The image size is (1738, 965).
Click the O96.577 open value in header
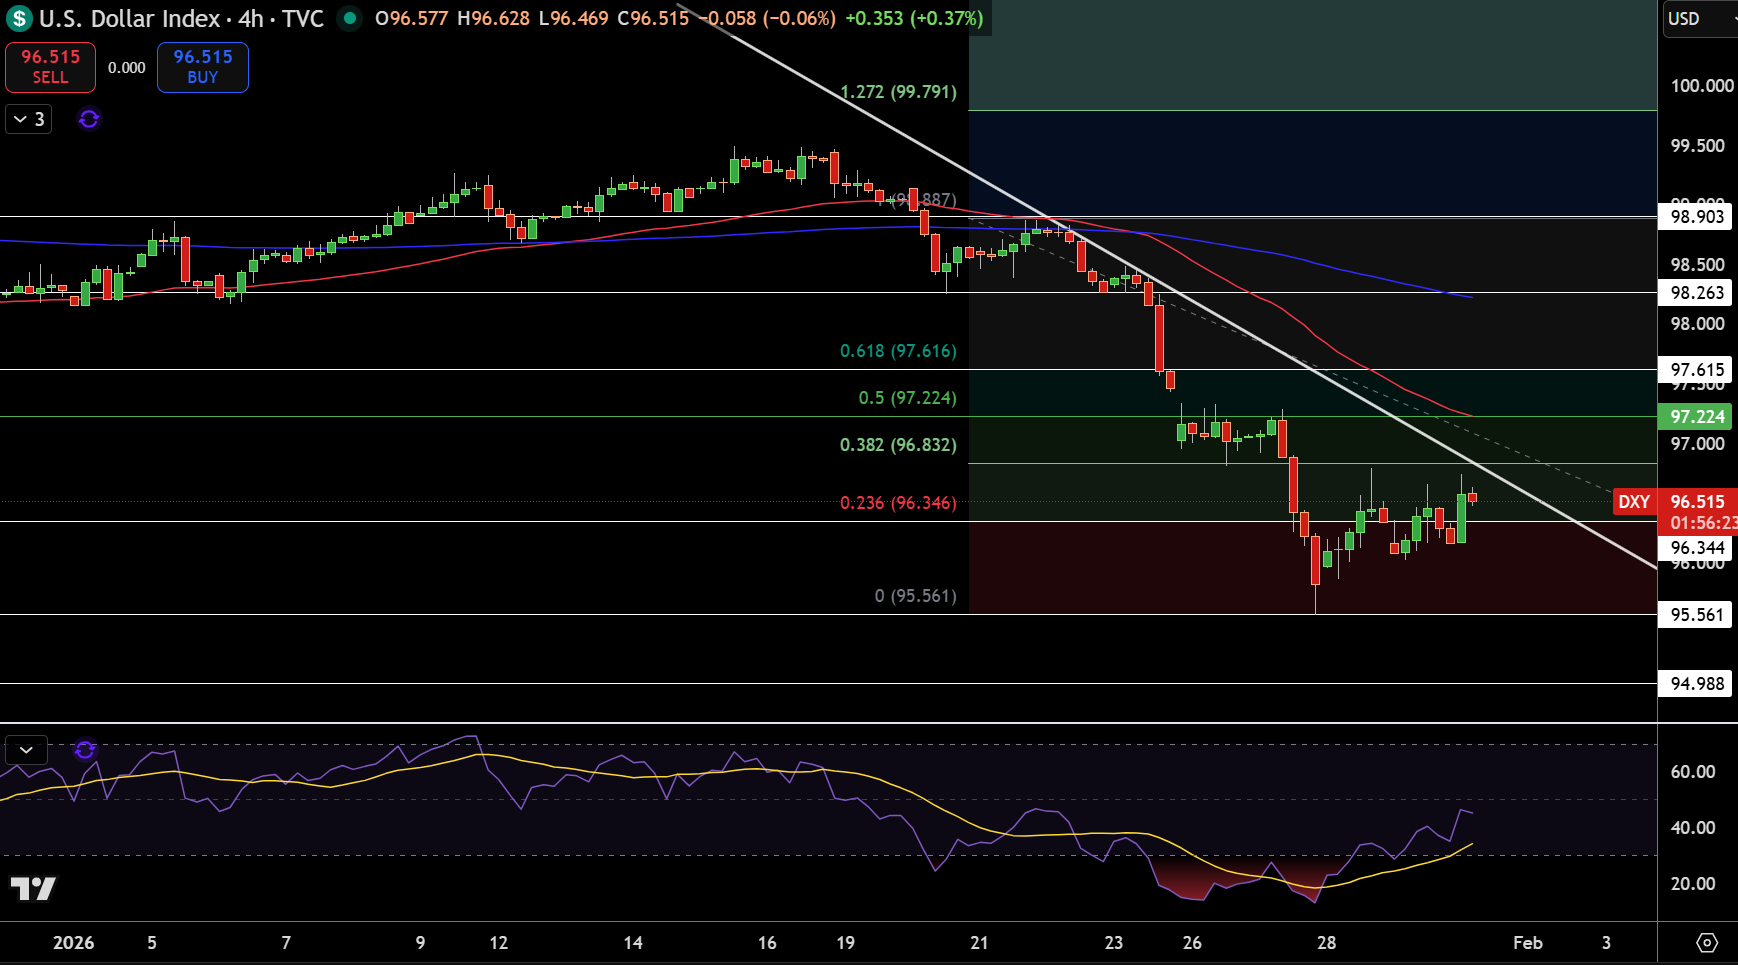[412, 18]
